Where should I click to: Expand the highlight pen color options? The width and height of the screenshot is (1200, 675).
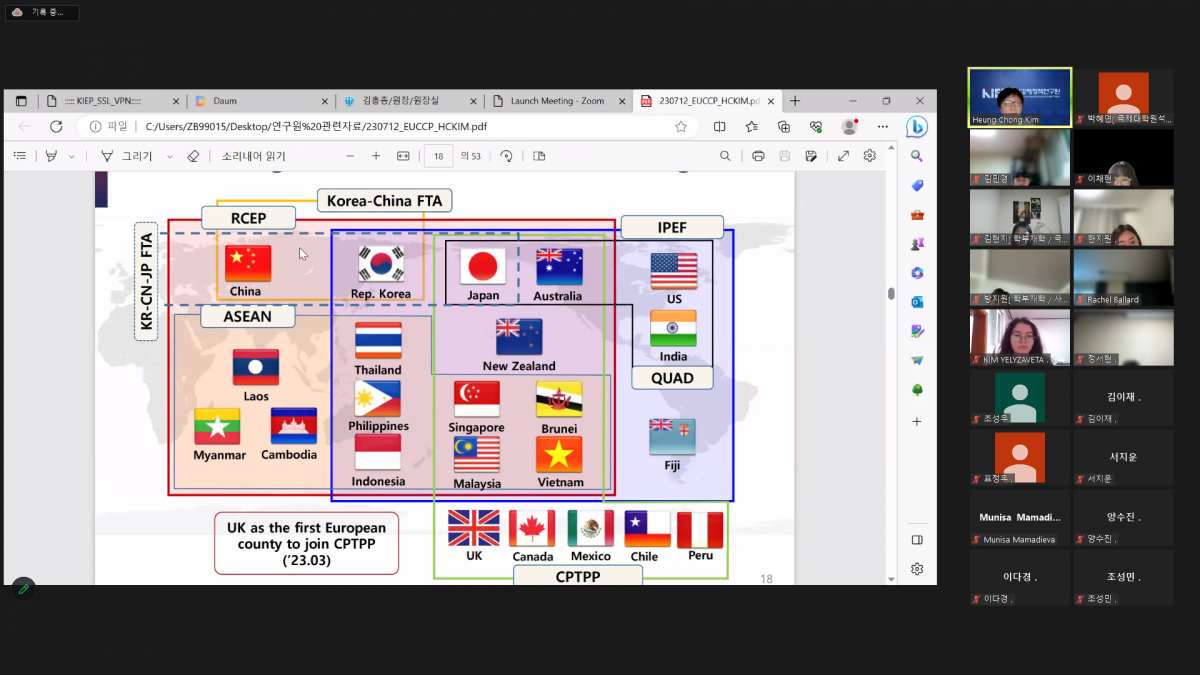(x=71, y=156)
